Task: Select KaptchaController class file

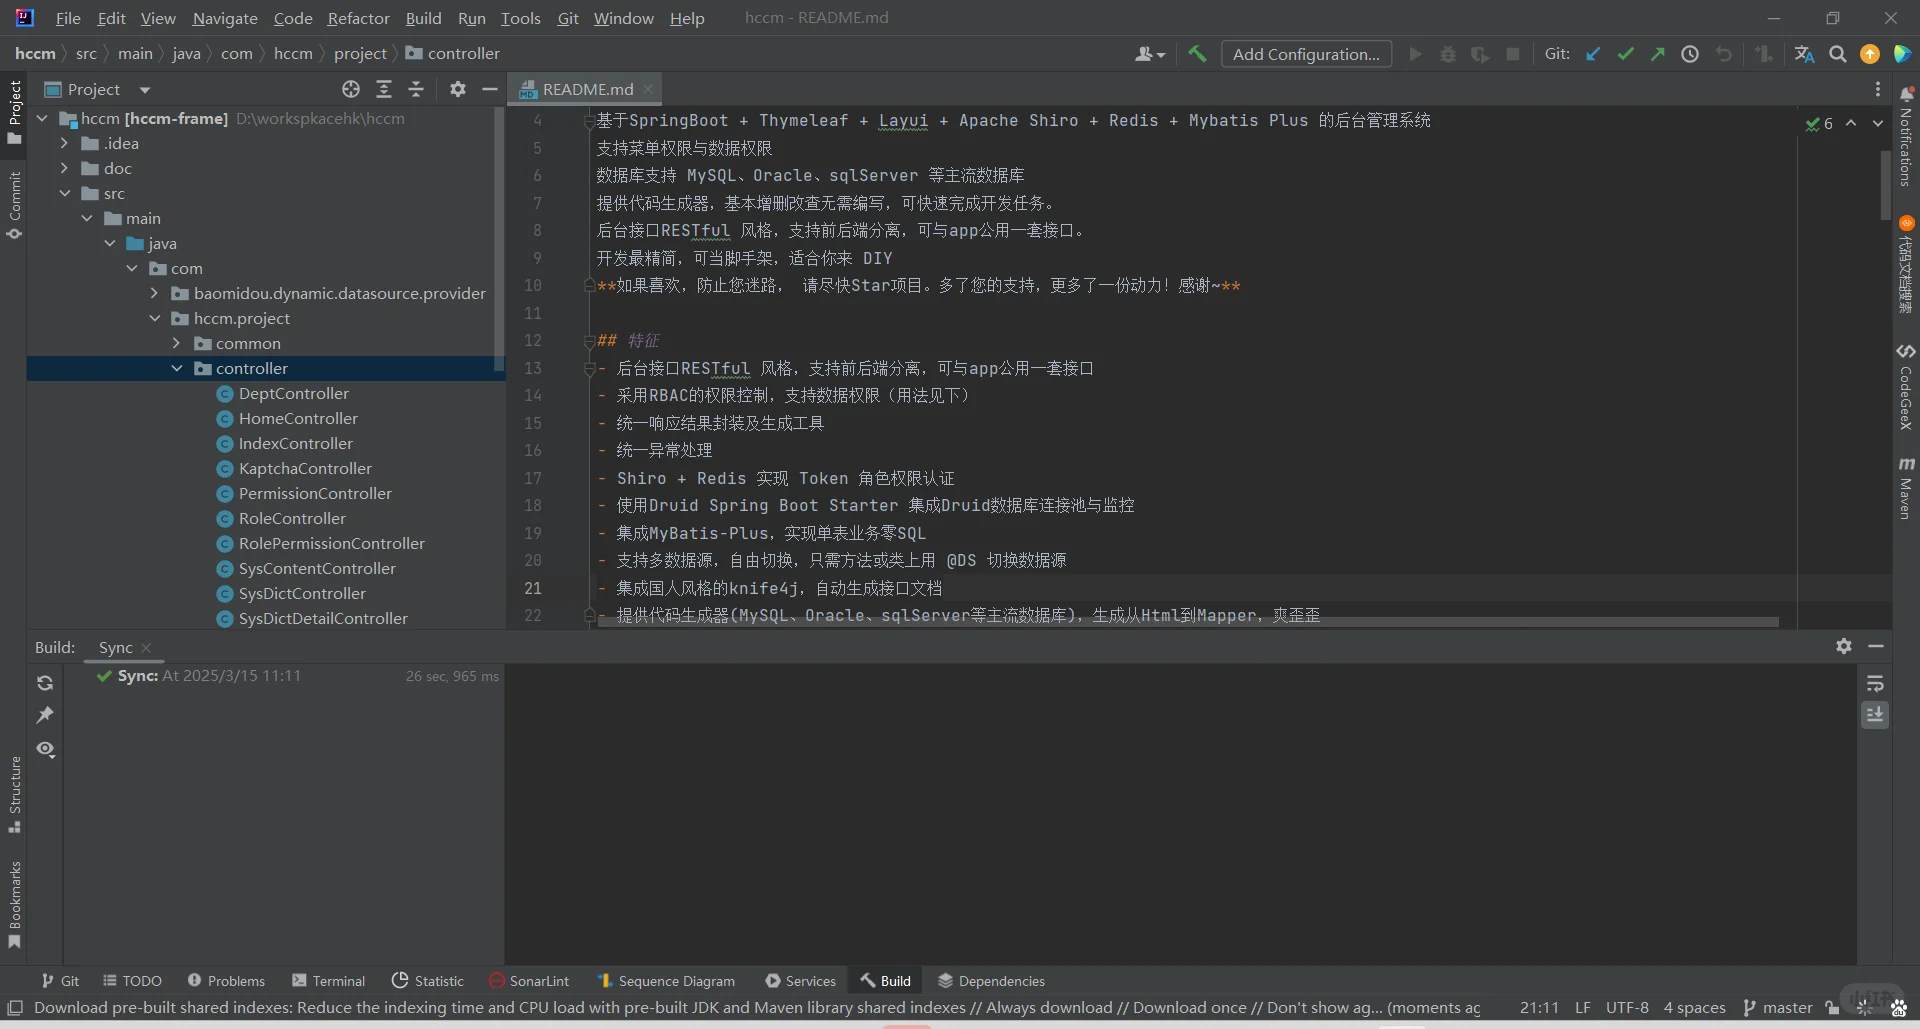Action: tap(305, 468)
